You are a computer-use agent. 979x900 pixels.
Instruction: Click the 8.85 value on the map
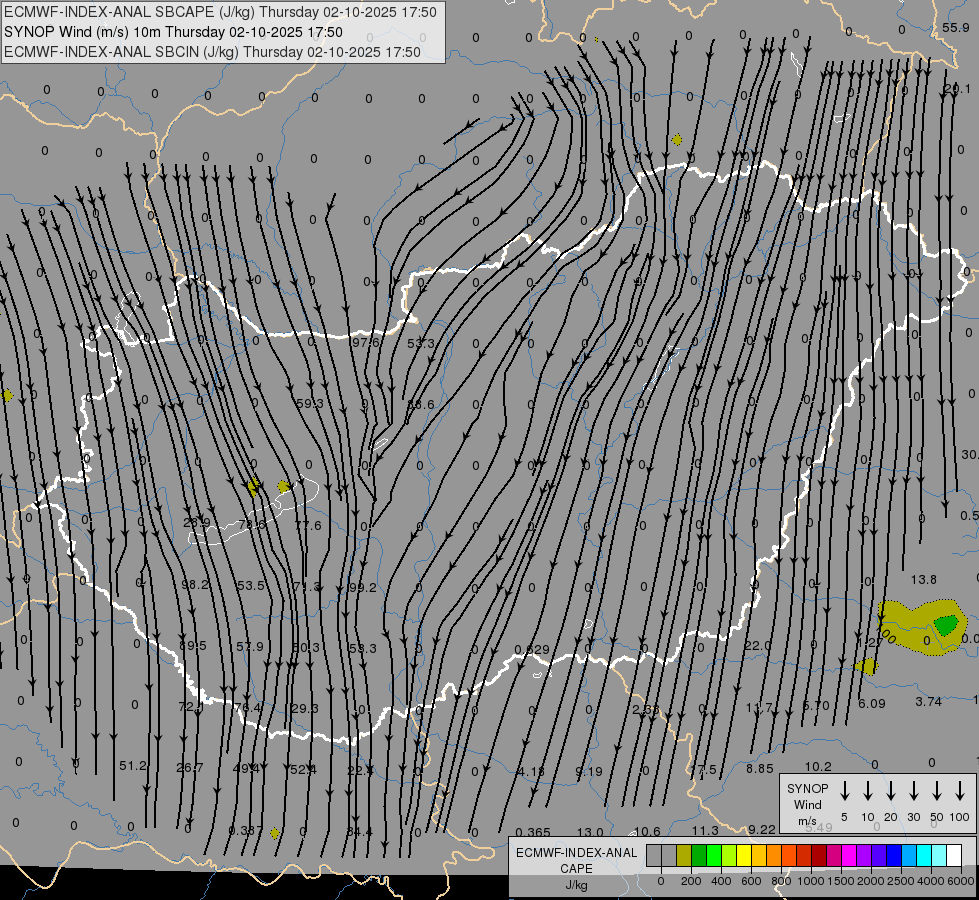[x=760, y=769]
